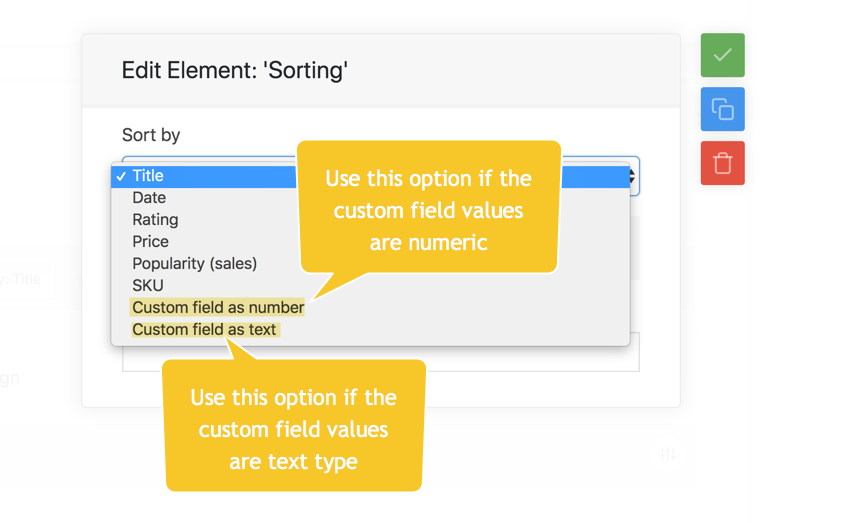Click the yellow text type callout
The width and height of the screenshot is (842, 523).
pyautogui.click(x=294, y=428)
